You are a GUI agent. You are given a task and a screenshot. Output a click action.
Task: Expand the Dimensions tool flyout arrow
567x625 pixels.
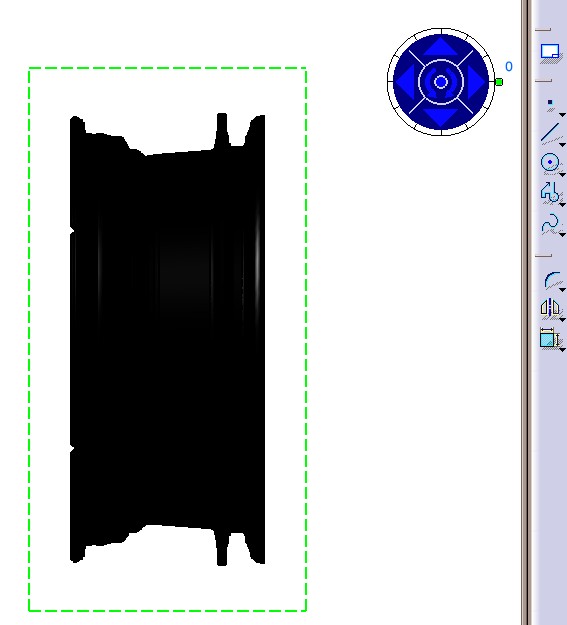pyautogui.click(x=563, y=350)
